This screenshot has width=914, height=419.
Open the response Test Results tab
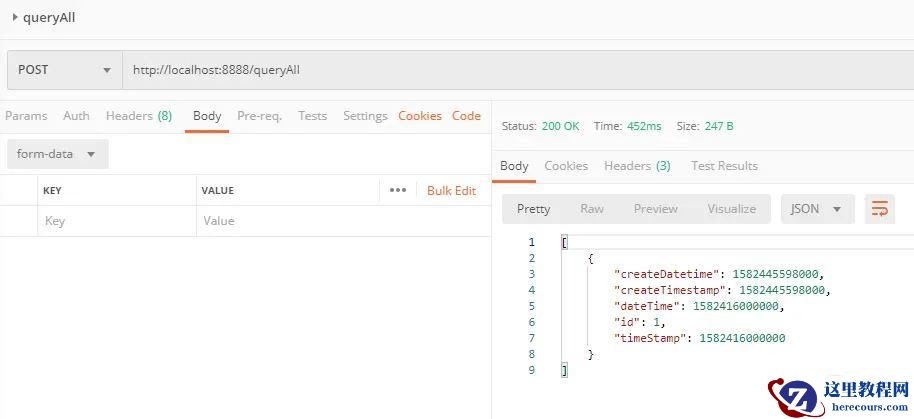pyautogui.click(x=724, y=166)
